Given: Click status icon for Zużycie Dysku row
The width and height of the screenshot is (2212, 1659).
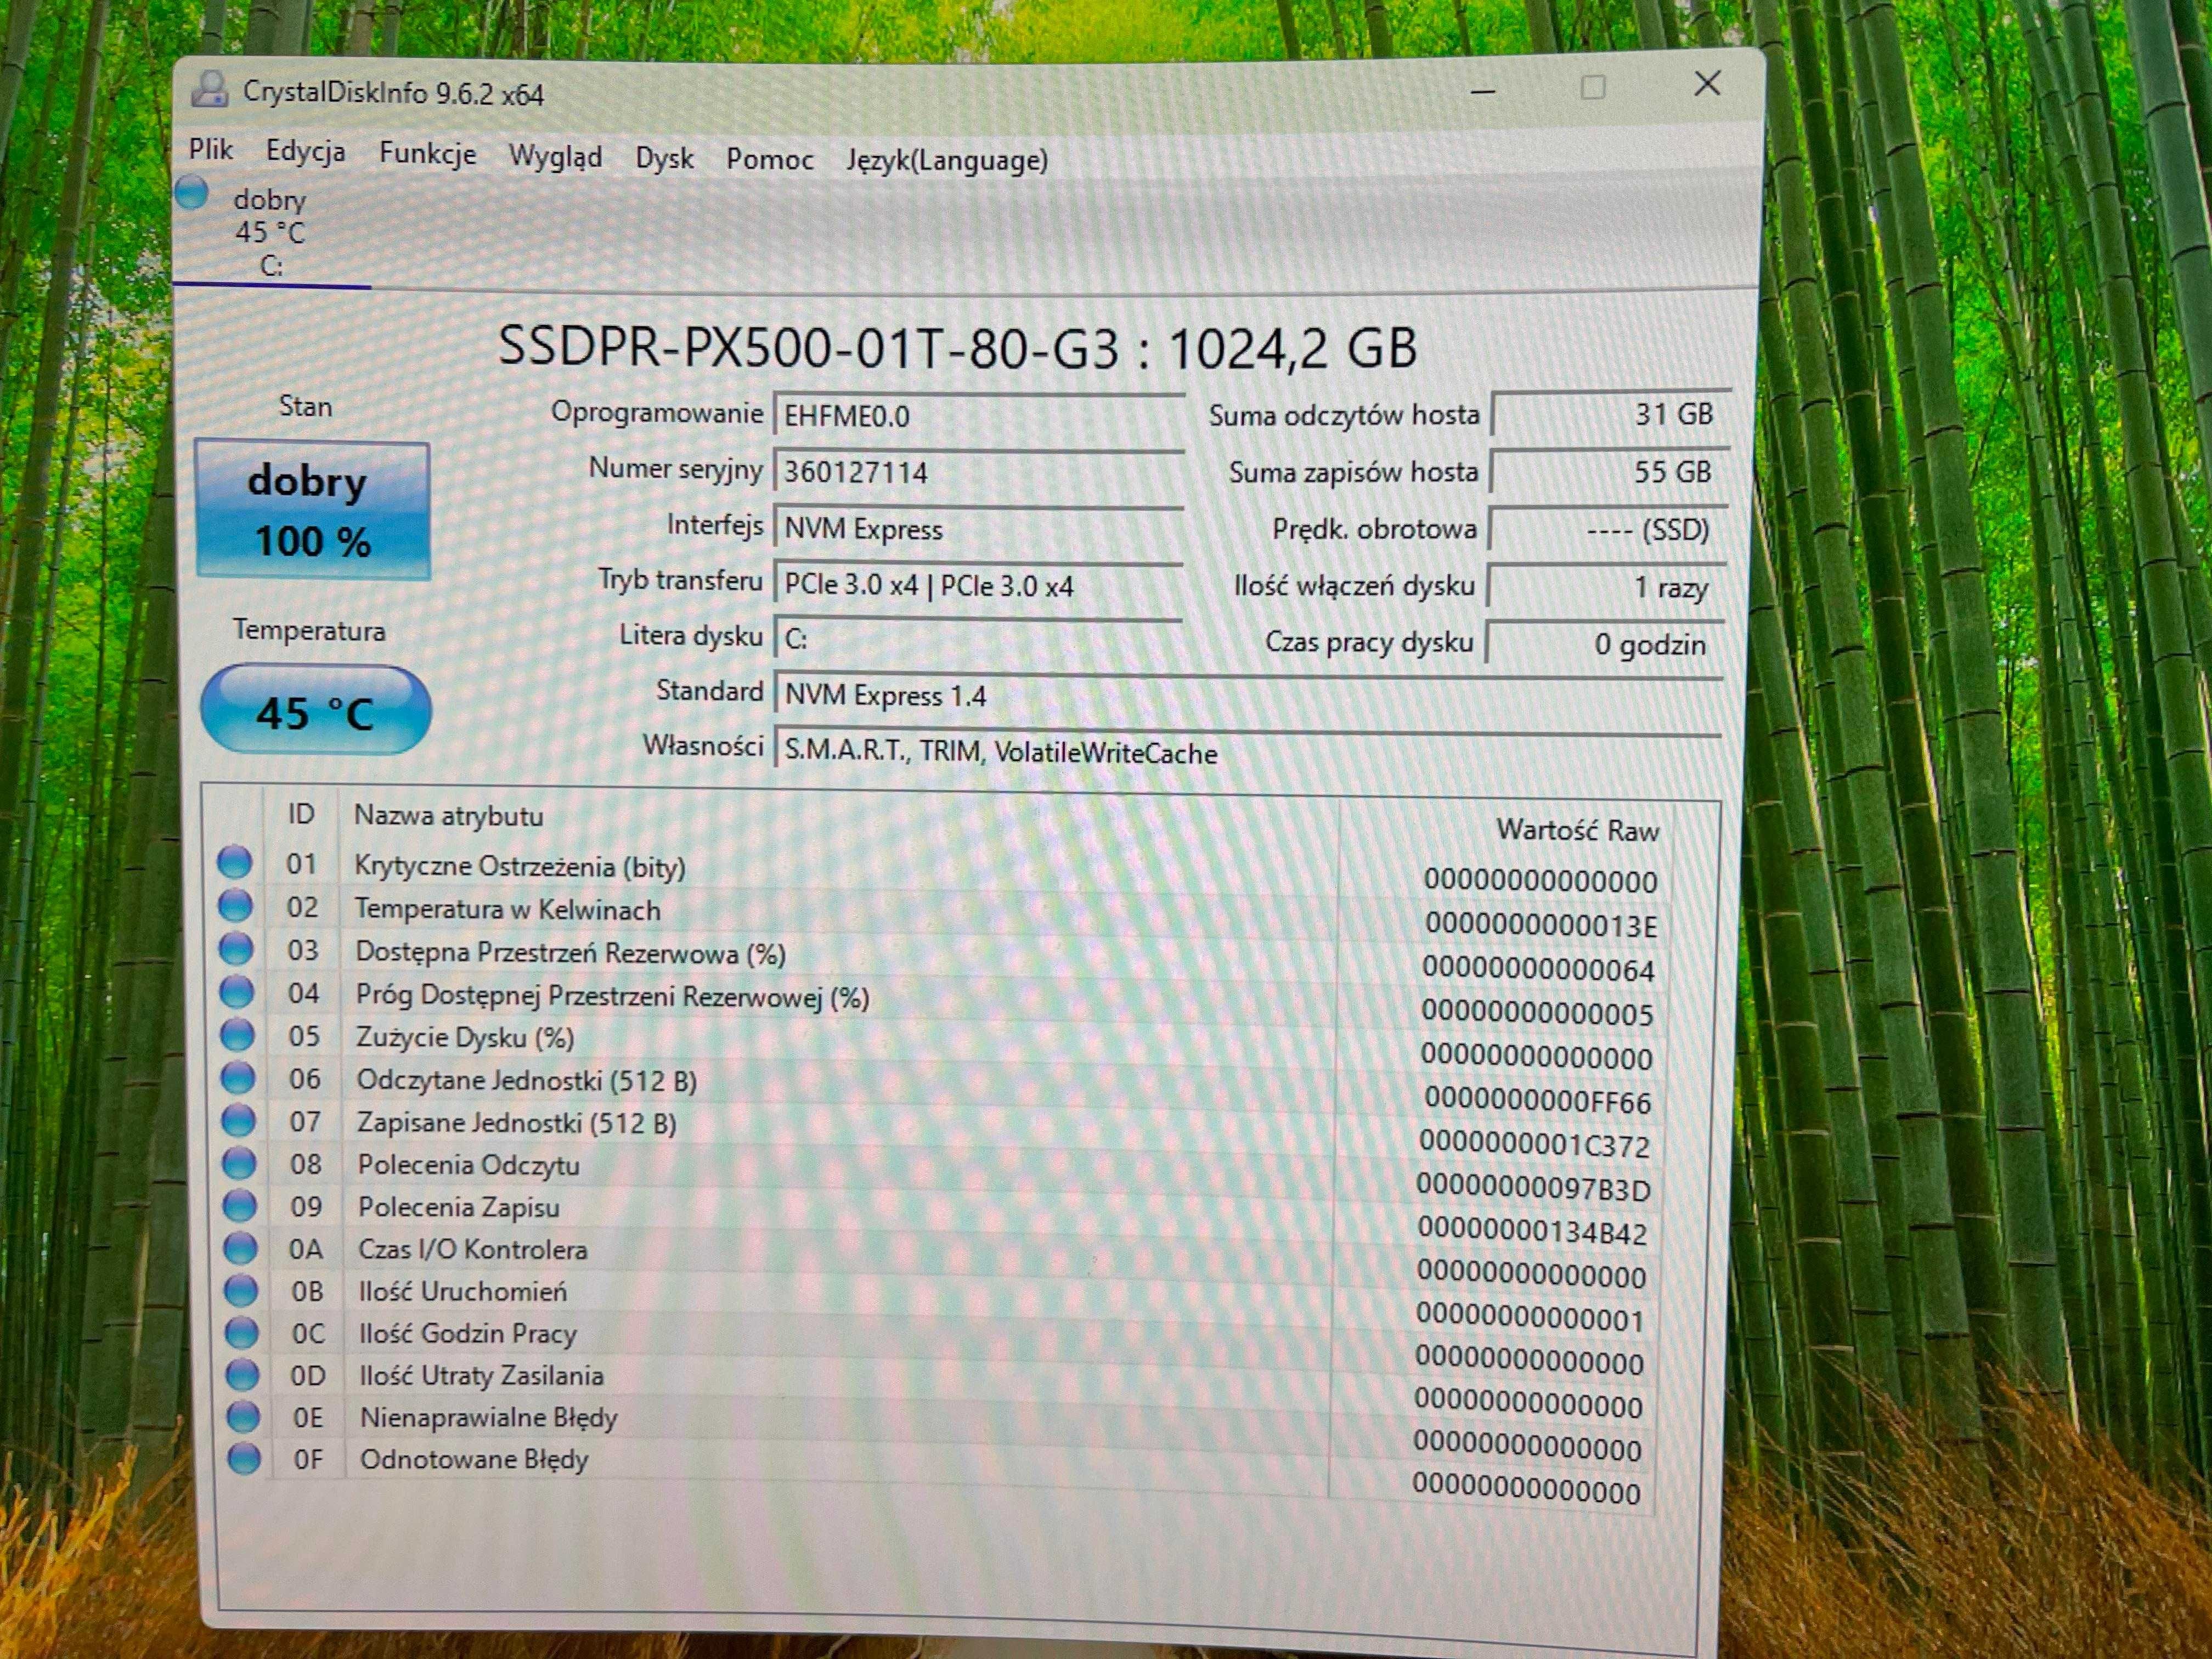Looking at the screenshot, I should click(x=237, y=1034).
